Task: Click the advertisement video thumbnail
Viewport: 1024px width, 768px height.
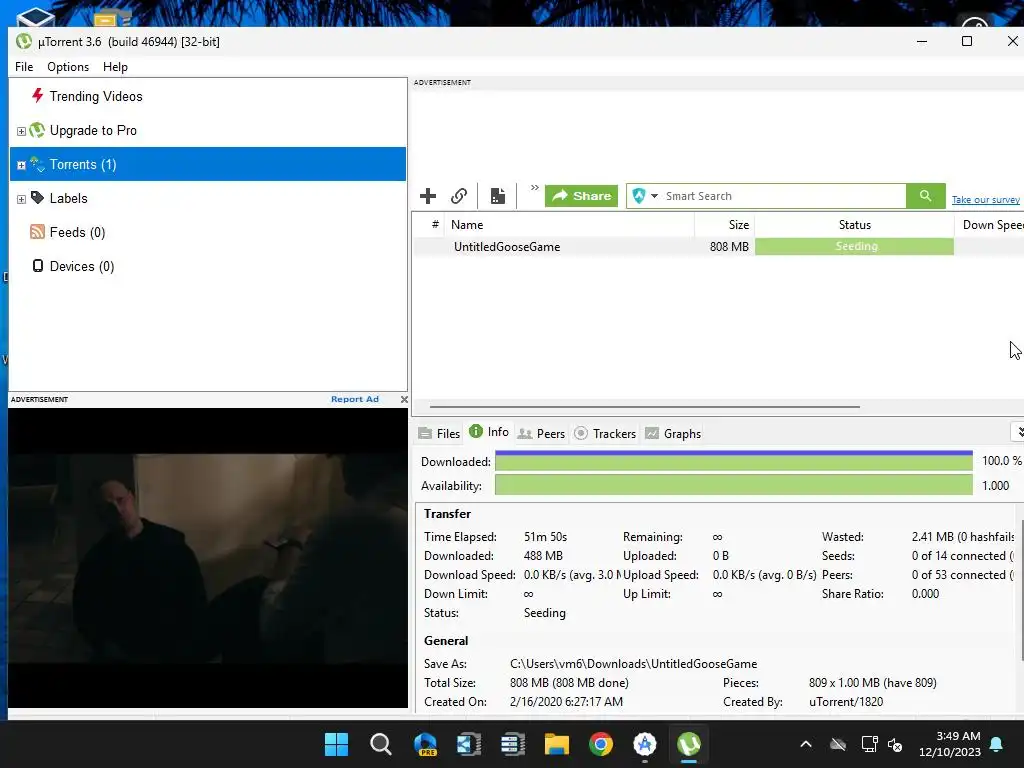Action: [x=208, y=558]
